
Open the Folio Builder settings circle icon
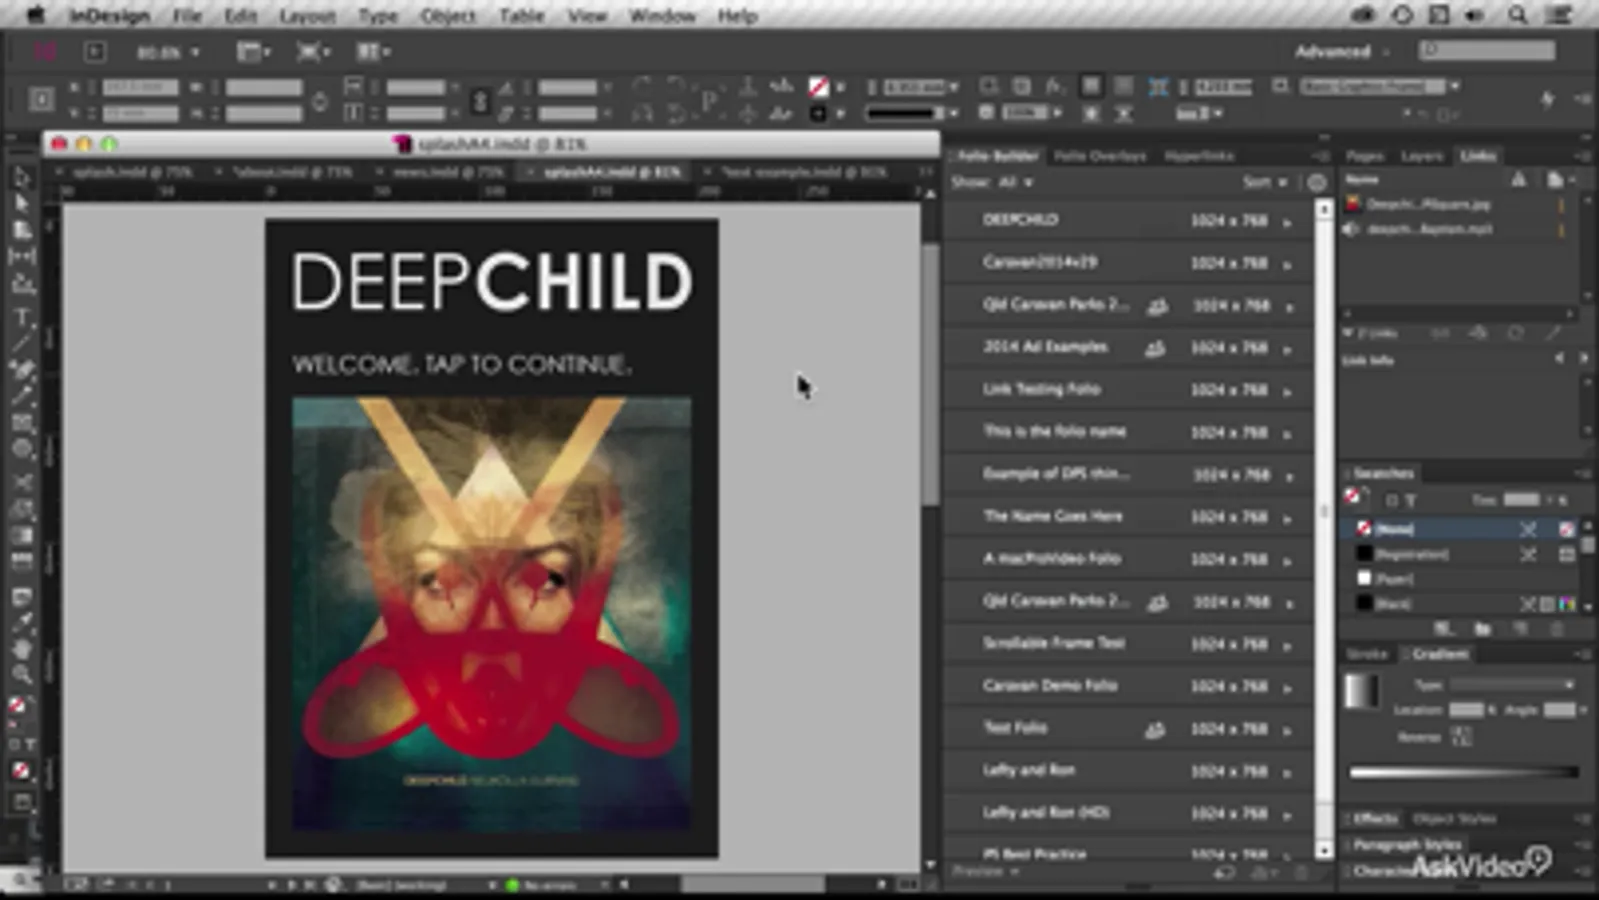point(1317,182)
